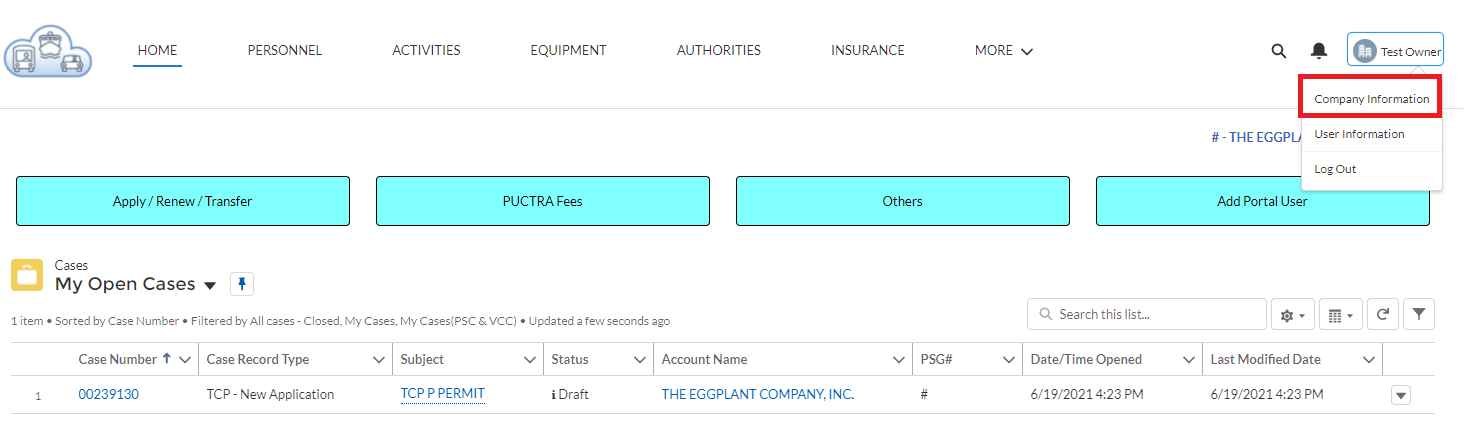Refresh the cases list
This screenshot has height=424, width=1471.
(1382, 314)
